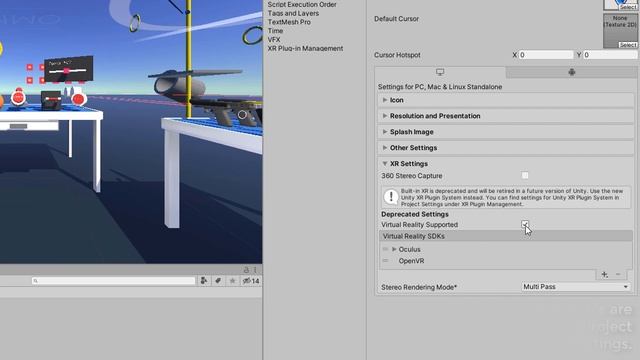This screenshot has width=640, height=360.
Task: Click the favorites star icon
Action: click(232, 281)
